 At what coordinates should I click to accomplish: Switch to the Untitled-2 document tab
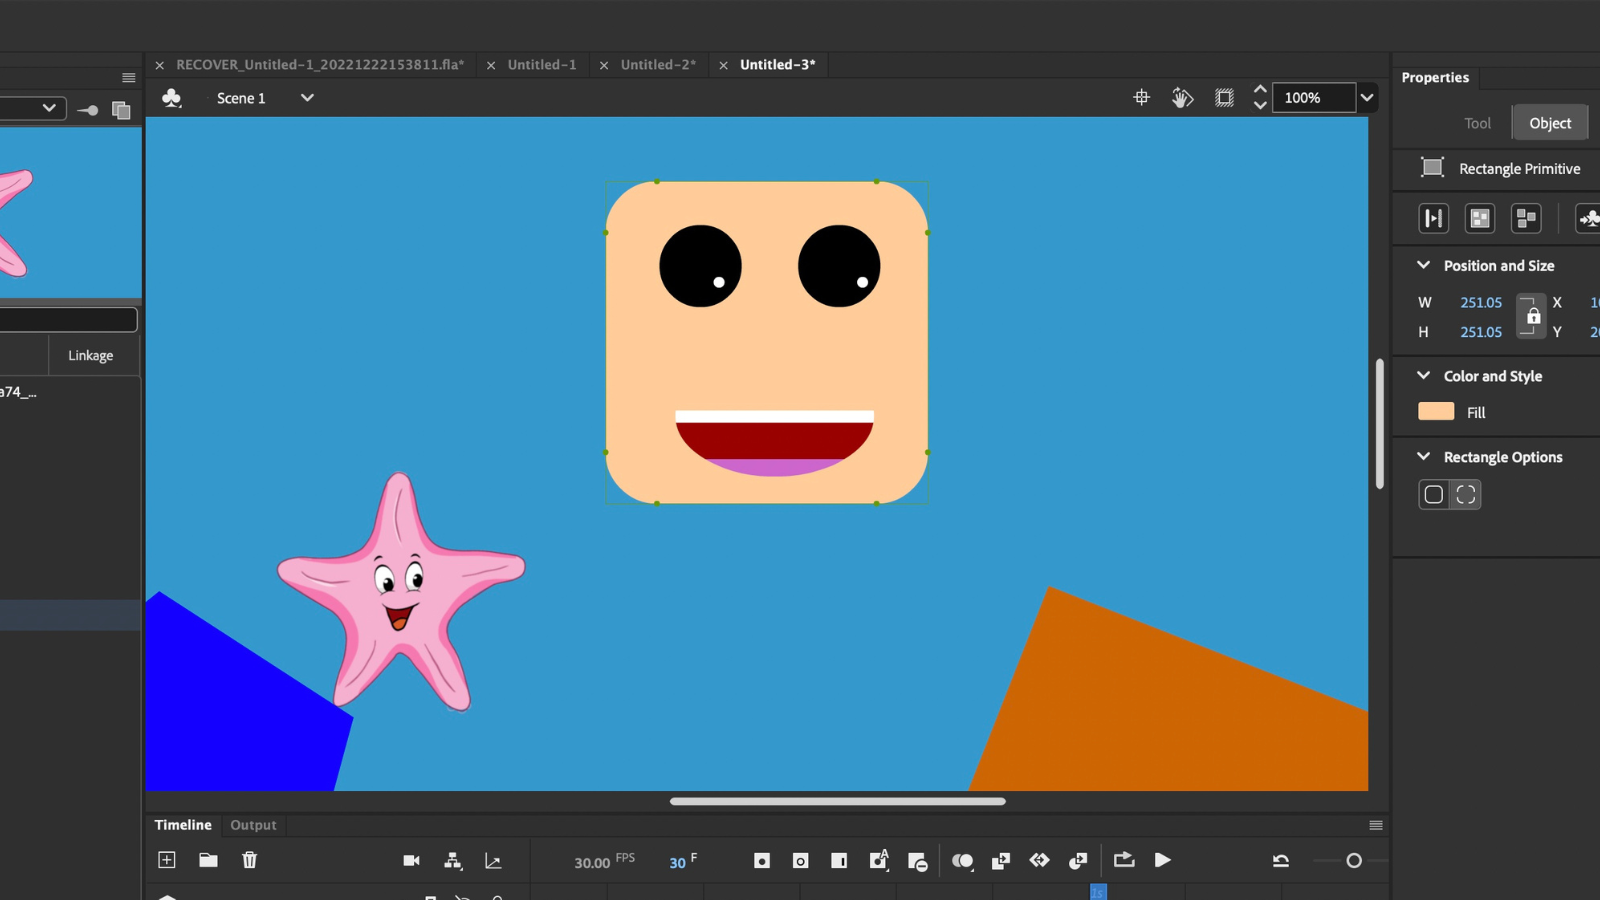658,65
